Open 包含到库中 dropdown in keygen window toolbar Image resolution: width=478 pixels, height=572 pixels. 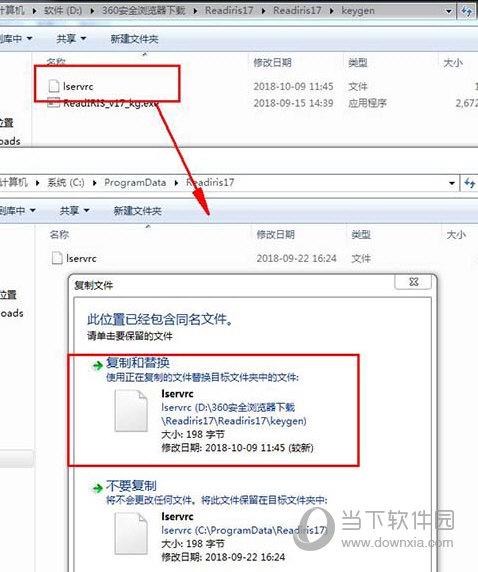(15, 38)
